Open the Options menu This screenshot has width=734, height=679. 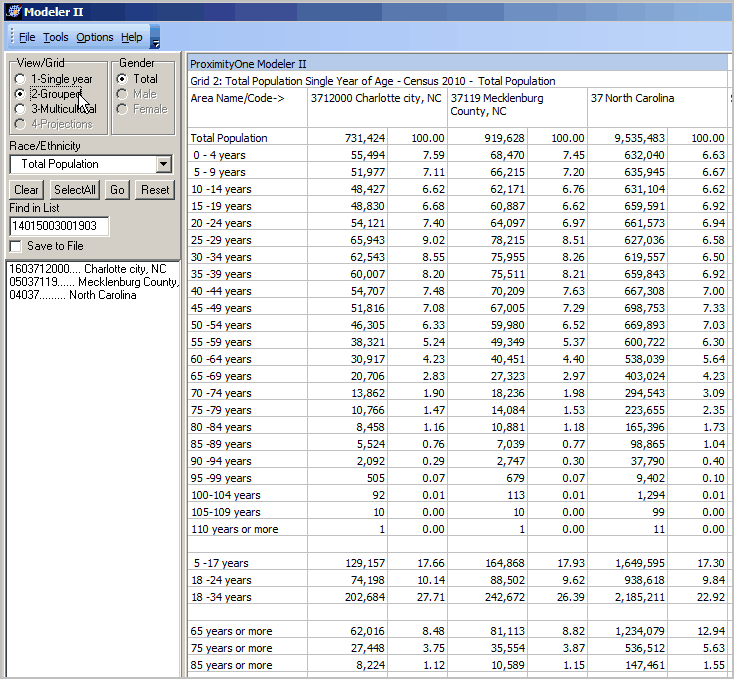[x=95, y=37]
